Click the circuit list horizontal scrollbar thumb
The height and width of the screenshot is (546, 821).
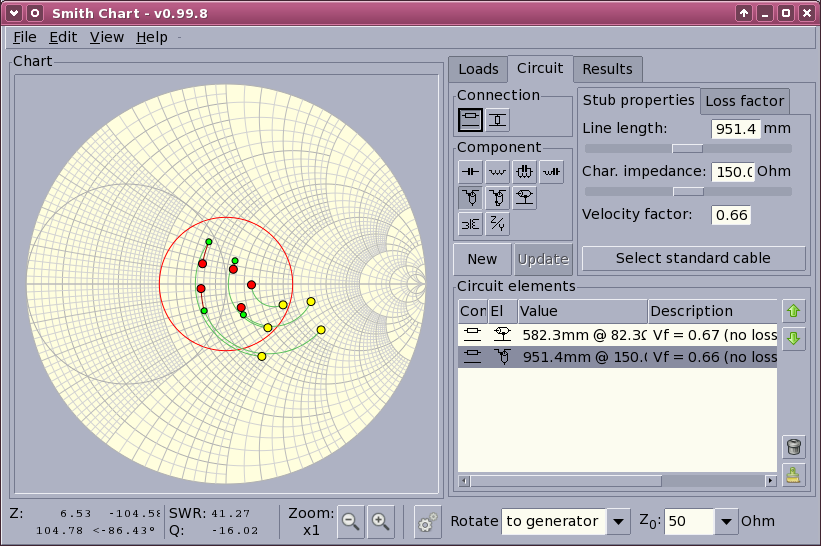565,481
